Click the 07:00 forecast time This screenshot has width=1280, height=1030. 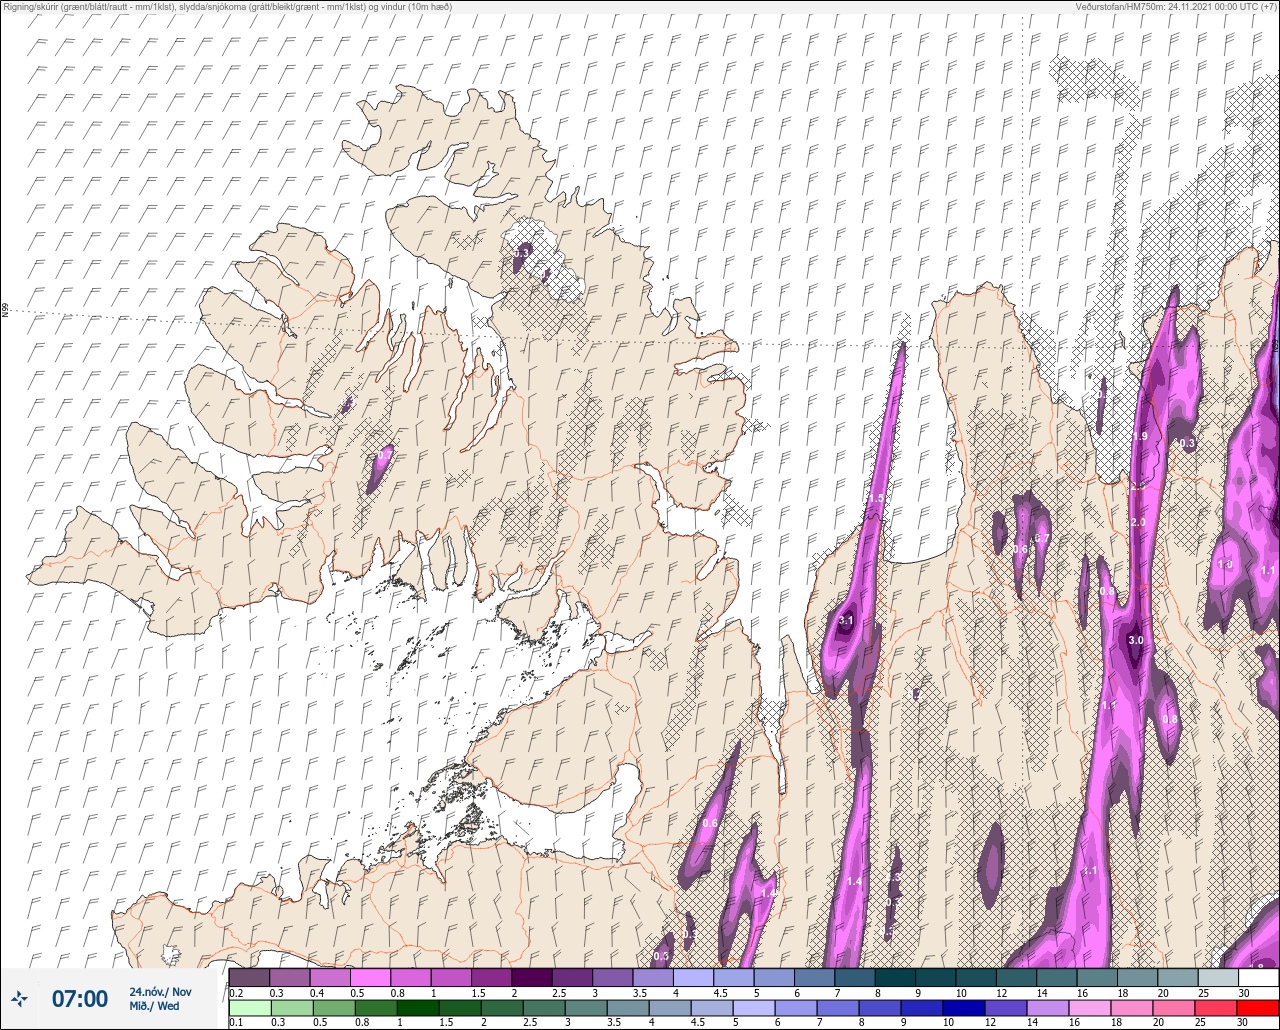tap(80, 998)
